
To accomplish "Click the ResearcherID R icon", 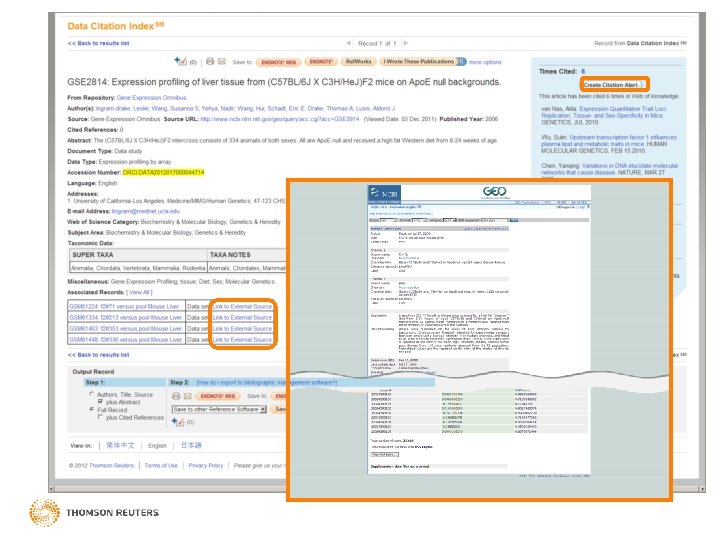I will [461, 62].
